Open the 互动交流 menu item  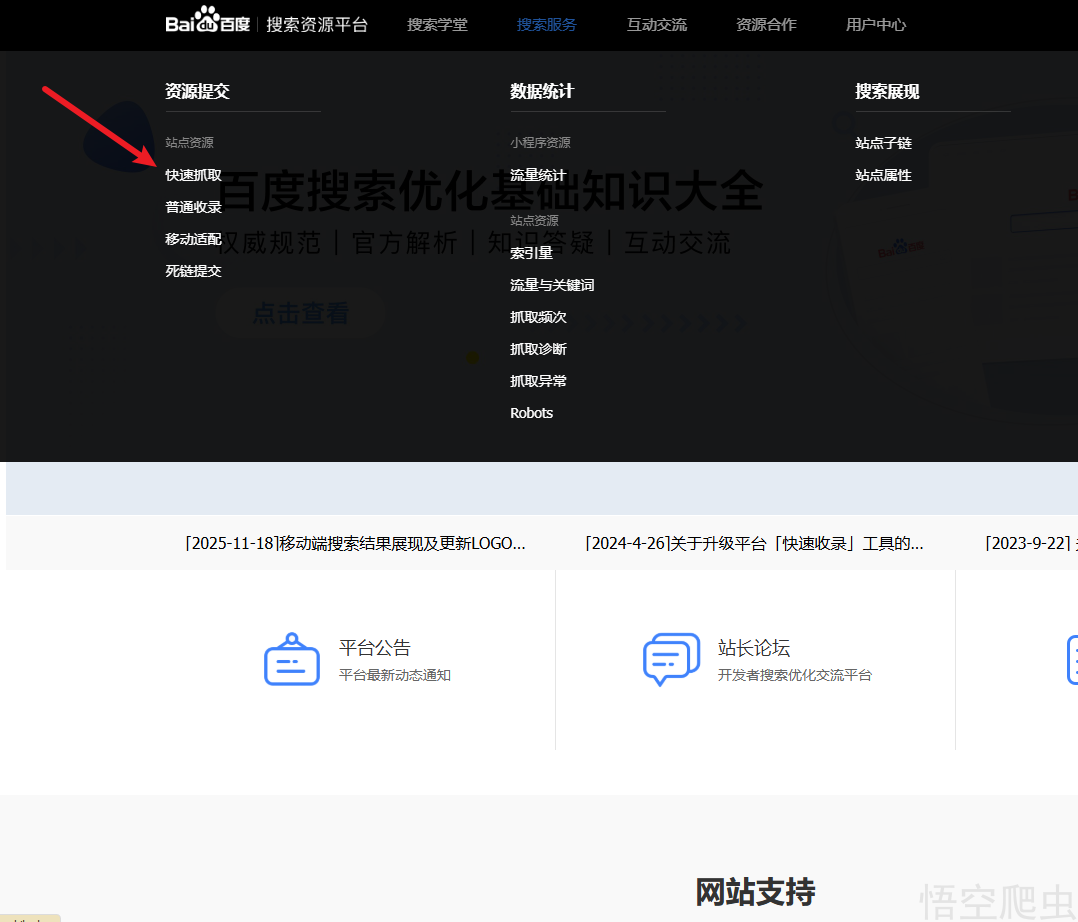click(656, 25)
